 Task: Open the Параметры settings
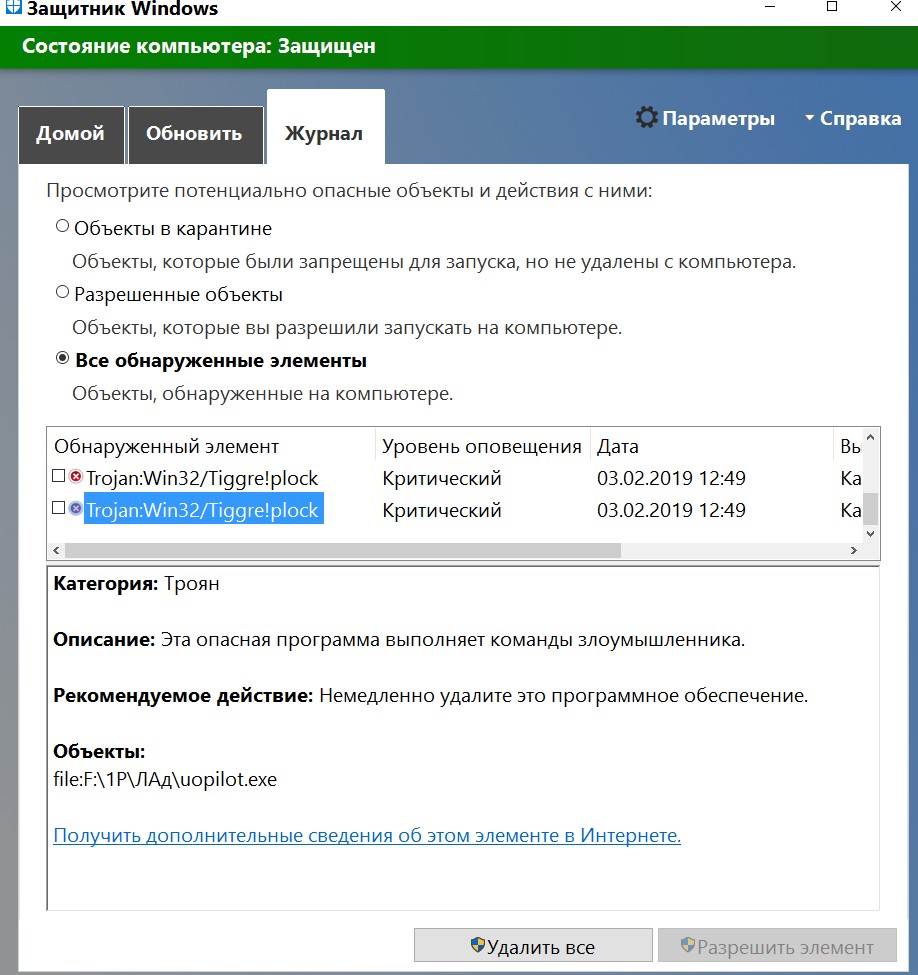[x=705, y=118]
